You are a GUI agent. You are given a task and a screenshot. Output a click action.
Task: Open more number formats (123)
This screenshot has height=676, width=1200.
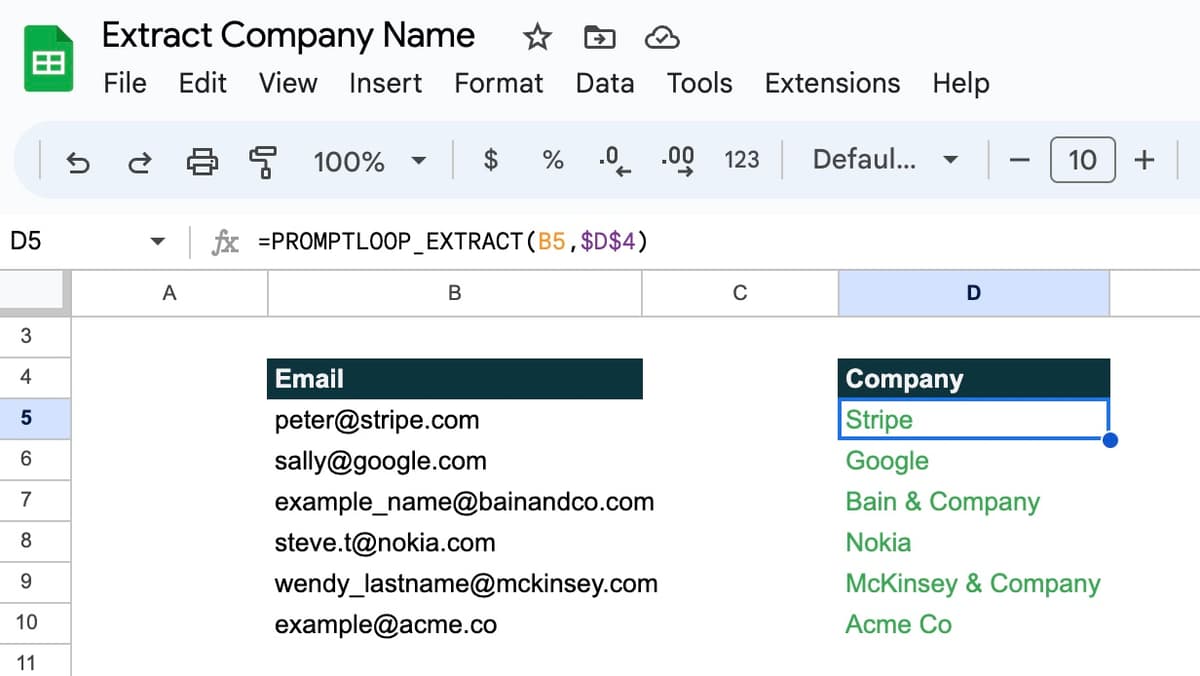[742, 160]
